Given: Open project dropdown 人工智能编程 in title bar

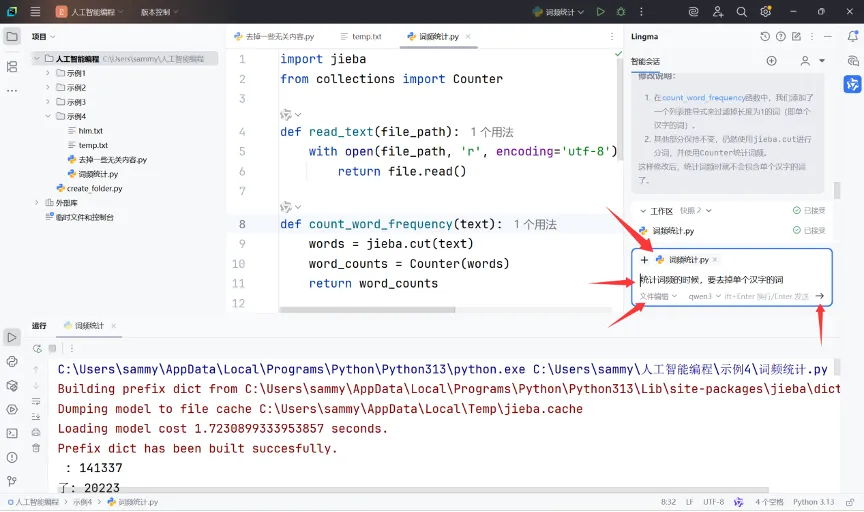Looking at the screenshot, I should tap(90, 12).
